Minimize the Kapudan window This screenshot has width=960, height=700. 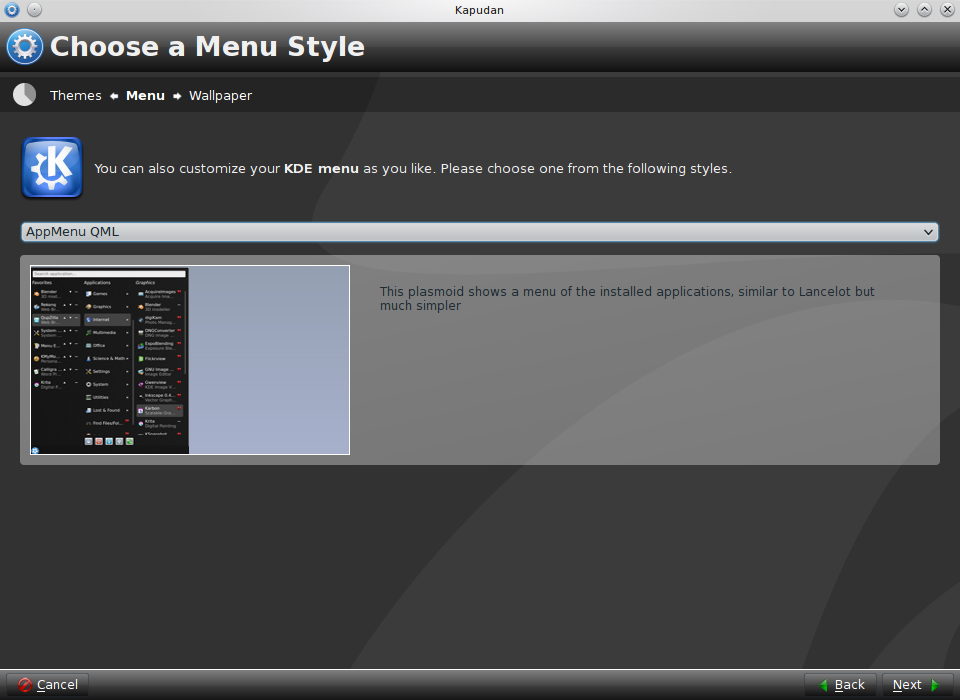pyautogui.click(x=901, y=9)
